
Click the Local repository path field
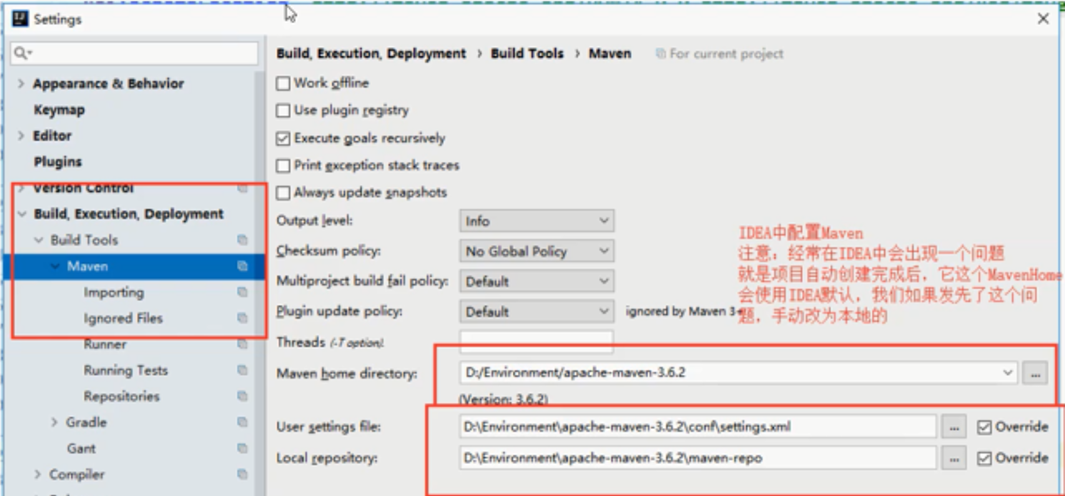point(698,458)
